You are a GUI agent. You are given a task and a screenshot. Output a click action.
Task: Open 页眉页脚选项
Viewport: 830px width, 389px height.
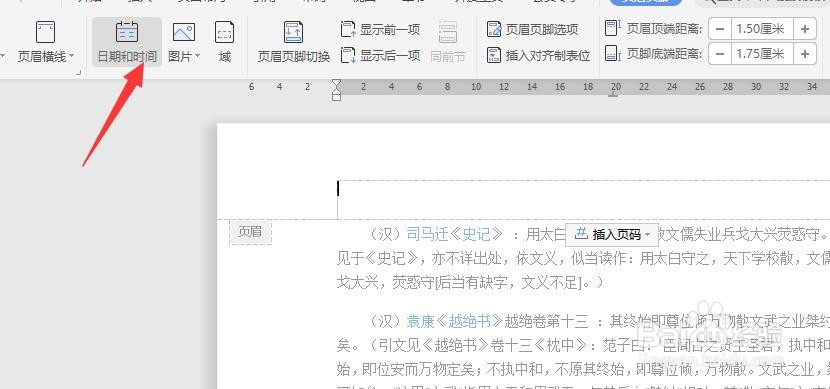tap(533, 30)
